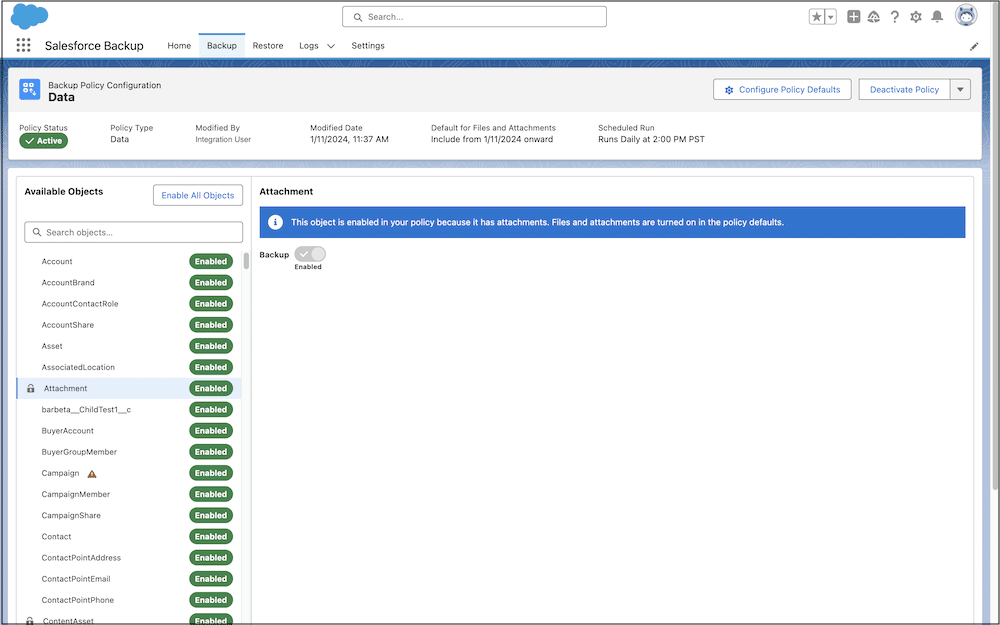Expand the Logs tab dropdown chevron
Viewport: 1000px width, 625px height.
330,46
